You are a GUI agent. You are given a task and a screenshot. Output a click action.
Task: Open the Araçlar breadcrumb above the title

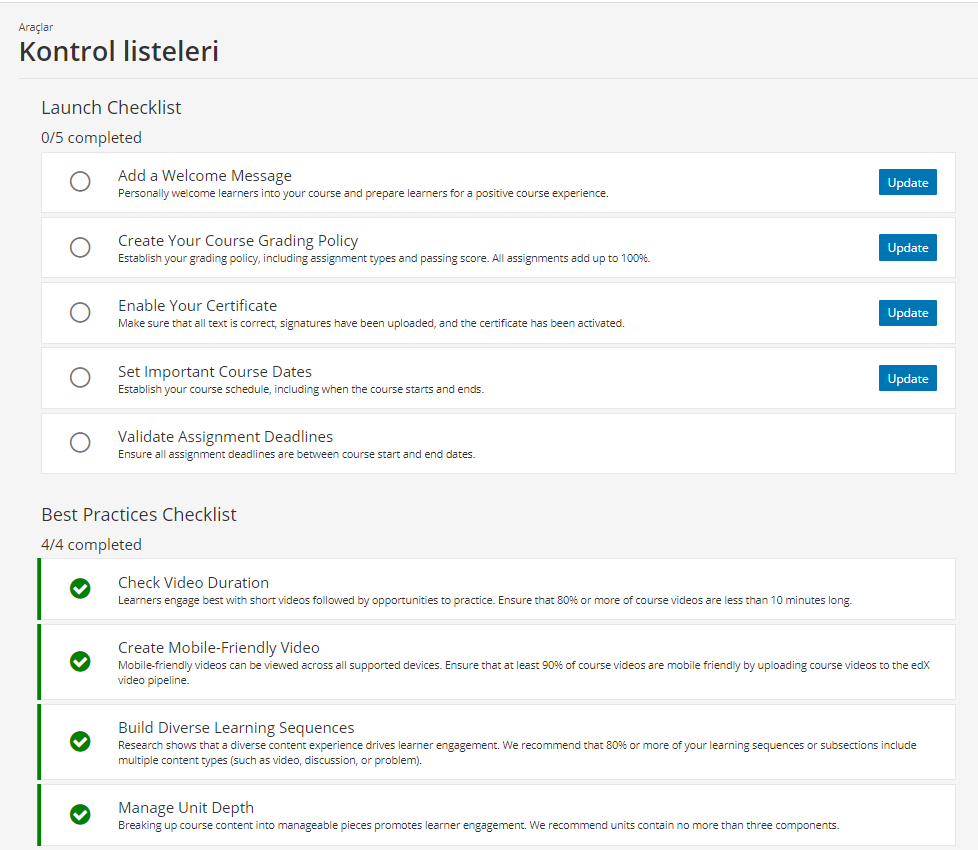pos(36,27)
